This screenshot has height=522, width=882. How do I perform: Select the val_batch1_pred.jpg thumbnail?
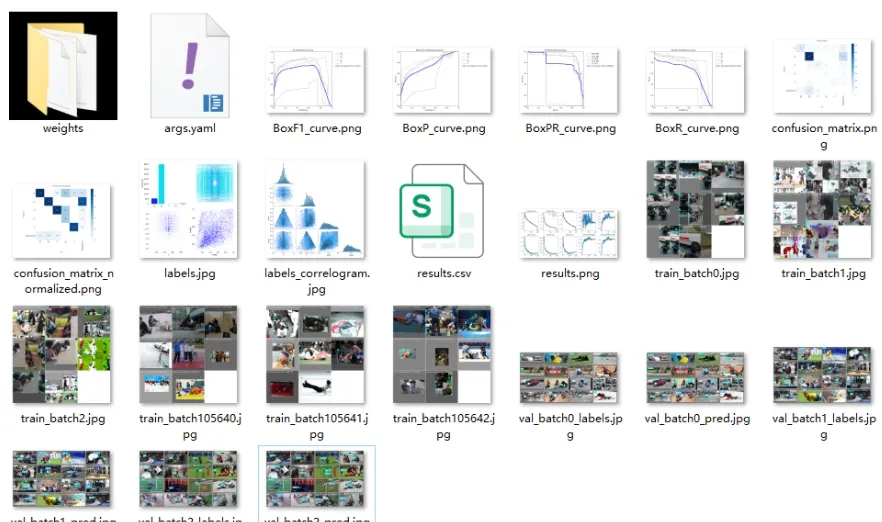point(62,479)
